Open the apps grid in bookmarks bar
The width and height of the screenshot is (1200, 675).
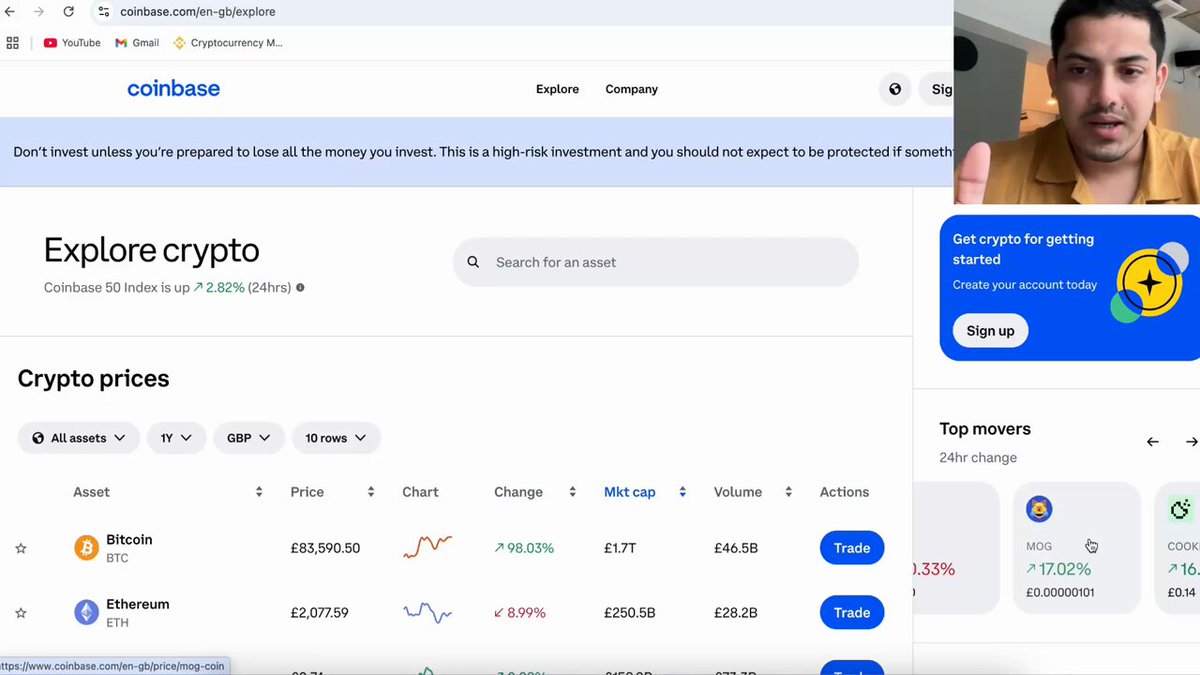[x=13, y=43]
